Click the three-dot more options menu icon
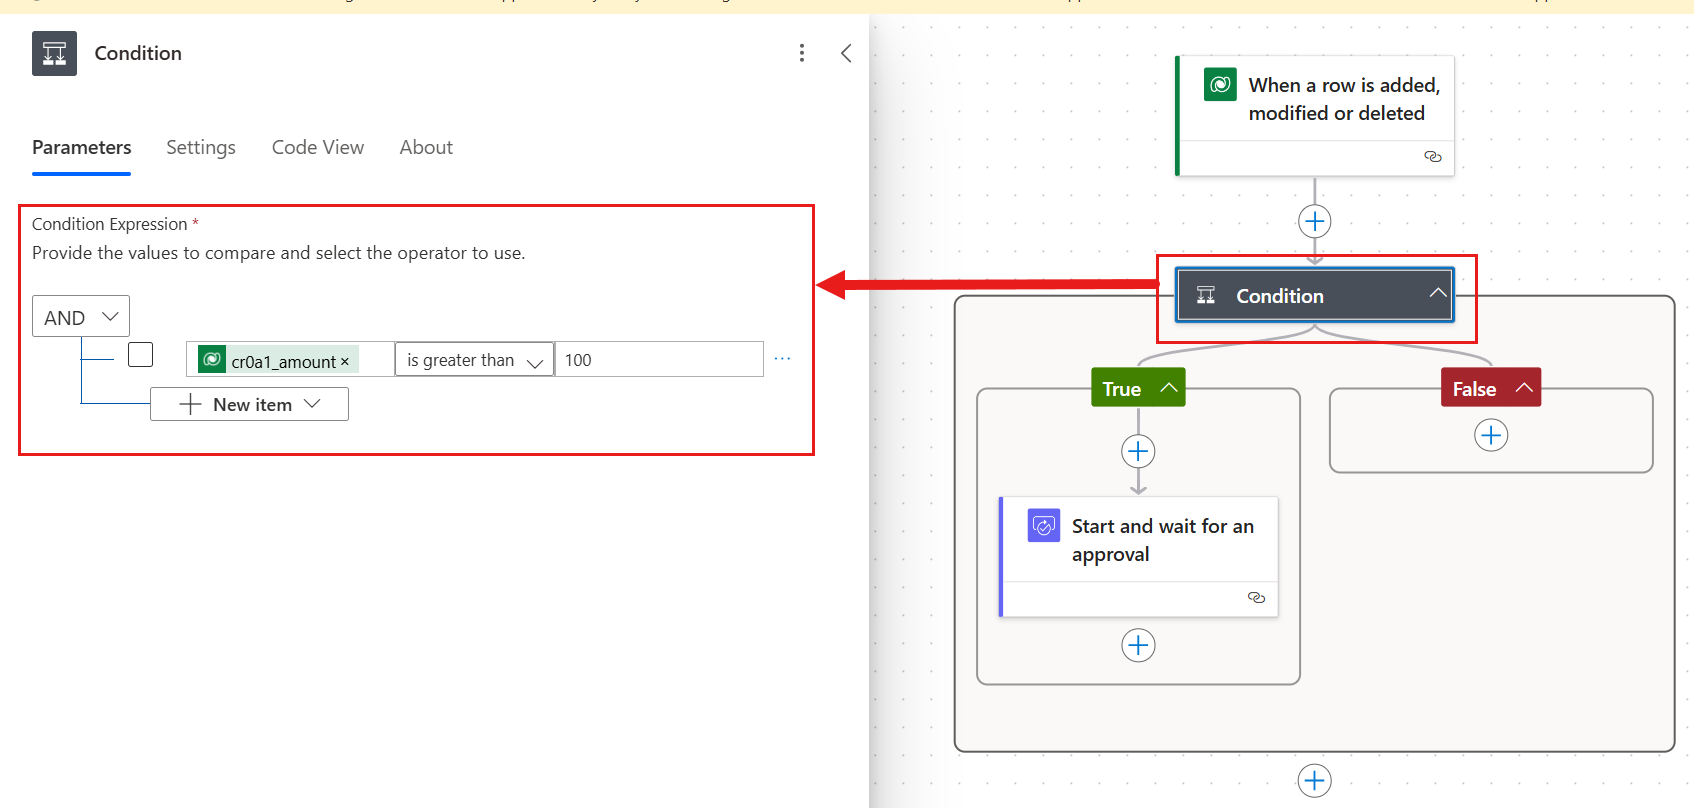 point(801,53)
